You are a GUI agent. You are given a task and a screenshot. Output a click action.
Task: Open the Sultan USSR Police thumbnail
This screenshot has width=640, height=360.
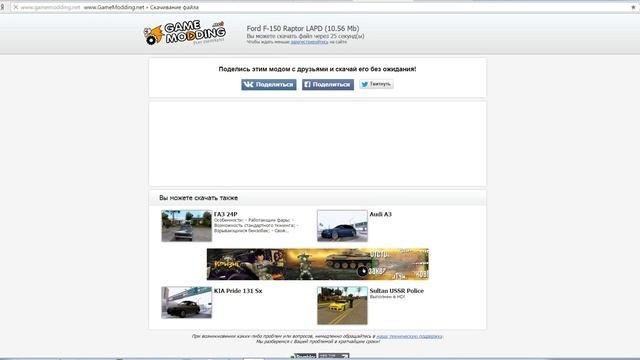(x=342, y=305)
